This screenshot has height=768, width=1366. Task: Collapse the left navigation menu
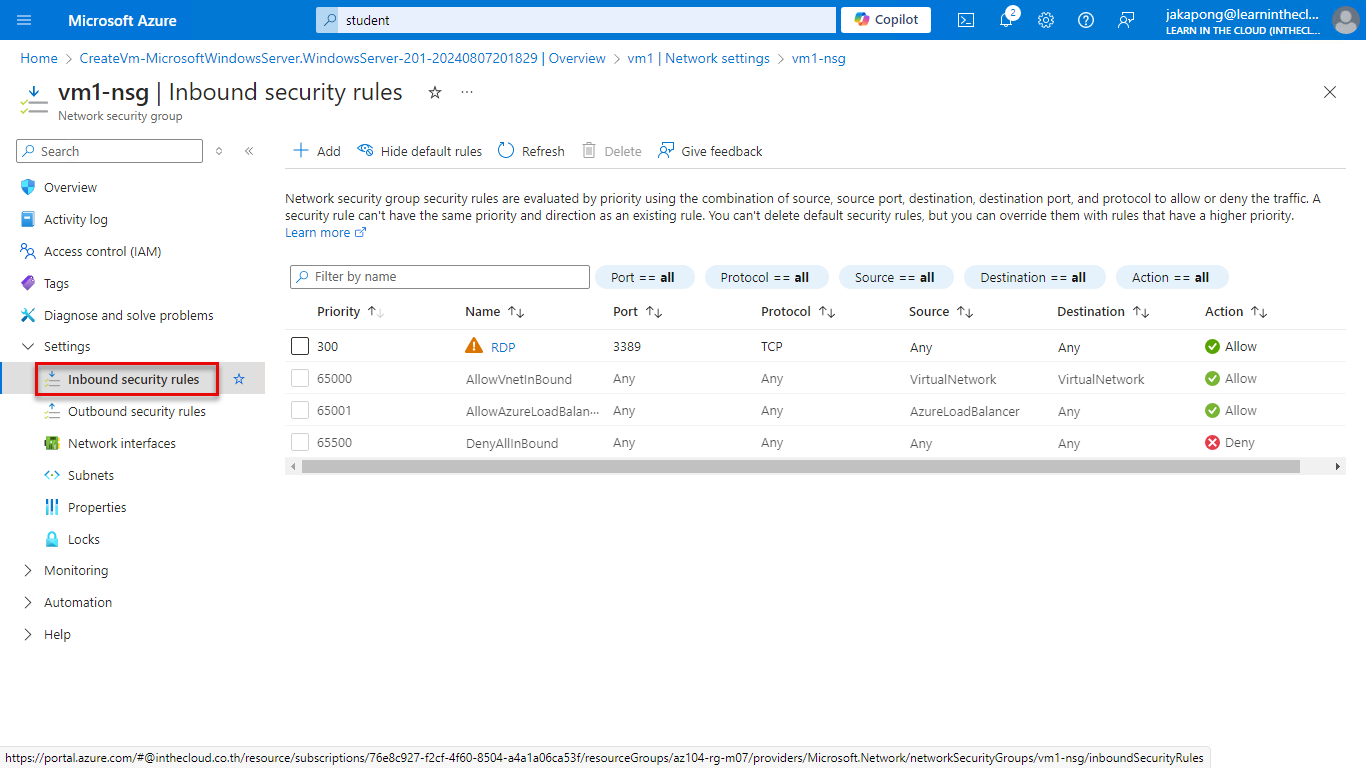[249, 151]
